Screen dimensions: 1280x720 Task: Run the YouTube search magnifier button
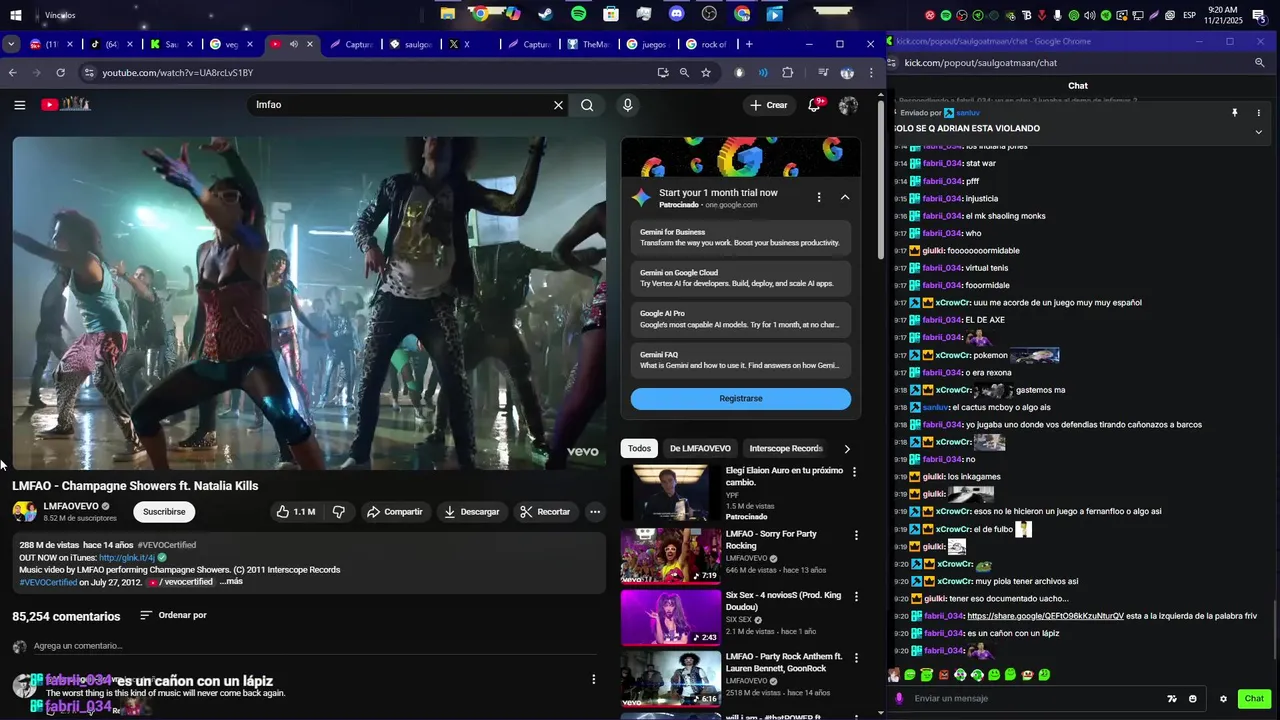[587, 105]
